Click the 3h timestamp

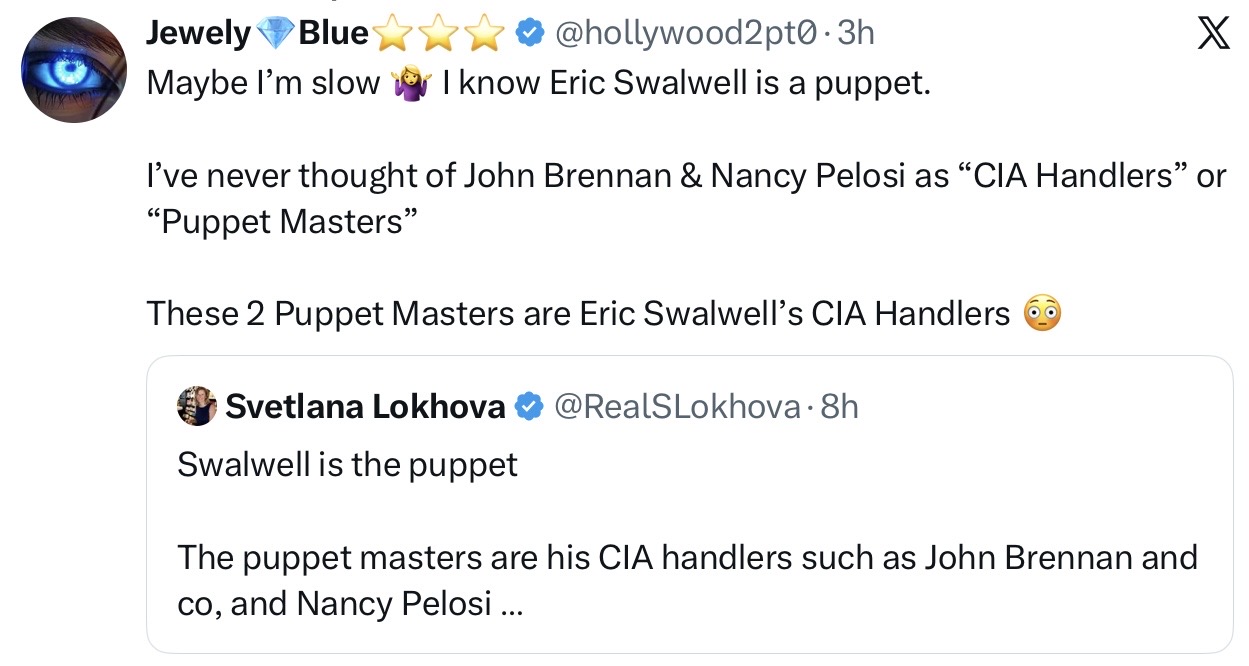tap(856, 34)
